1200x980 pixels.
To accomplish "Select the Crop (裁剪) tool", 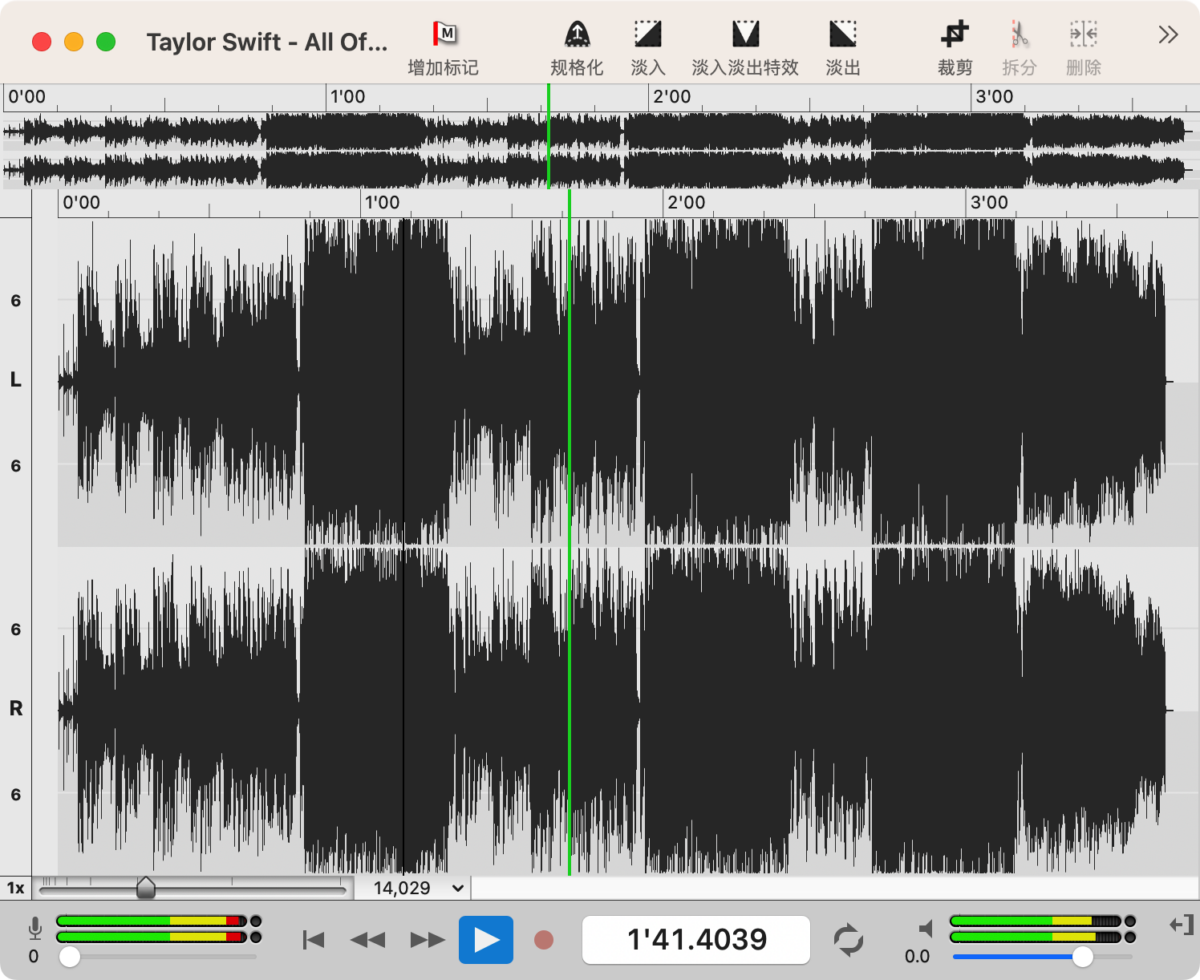I will tap(955, 34).
